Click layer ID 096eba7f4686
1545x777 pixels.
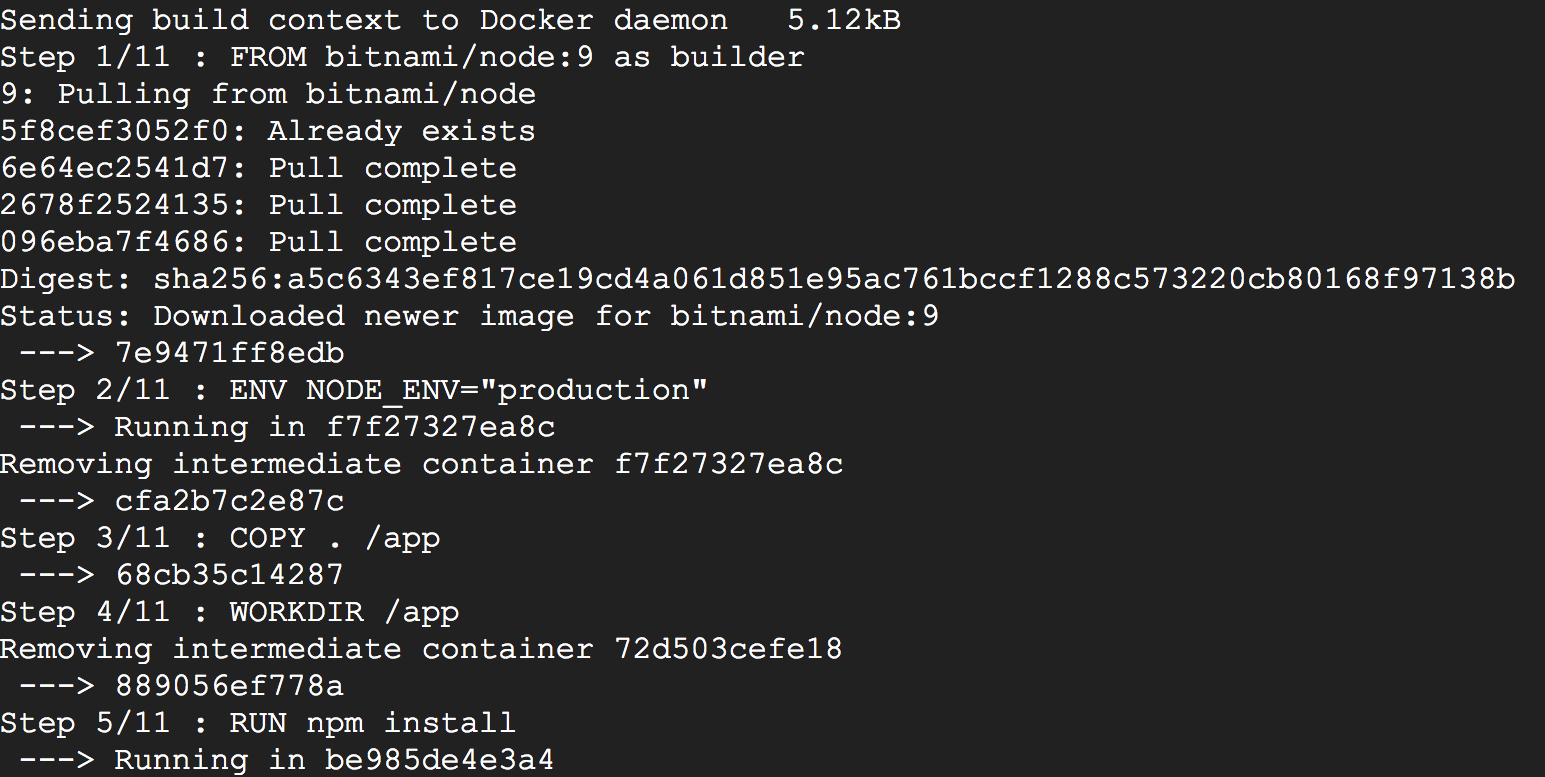pyautogui.click(x=124, y=242)
